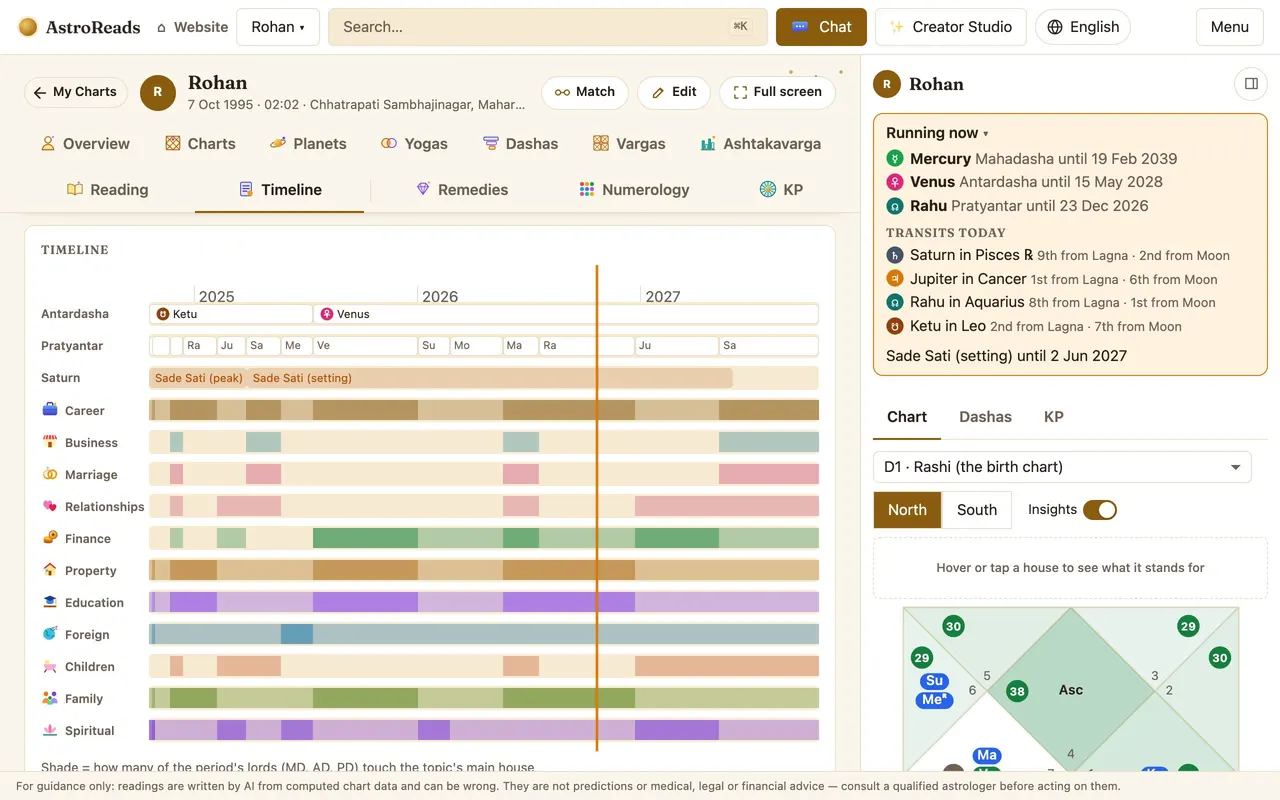Click the Finance coins icon

(50, 537)
